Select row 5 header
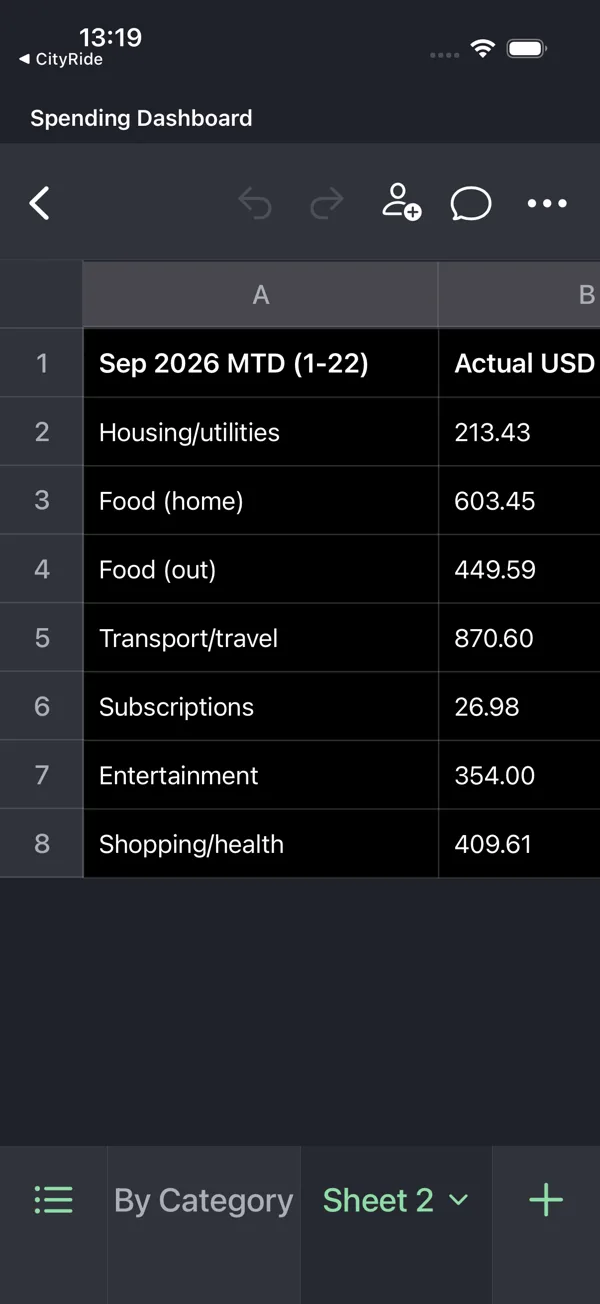 point(42,638)
